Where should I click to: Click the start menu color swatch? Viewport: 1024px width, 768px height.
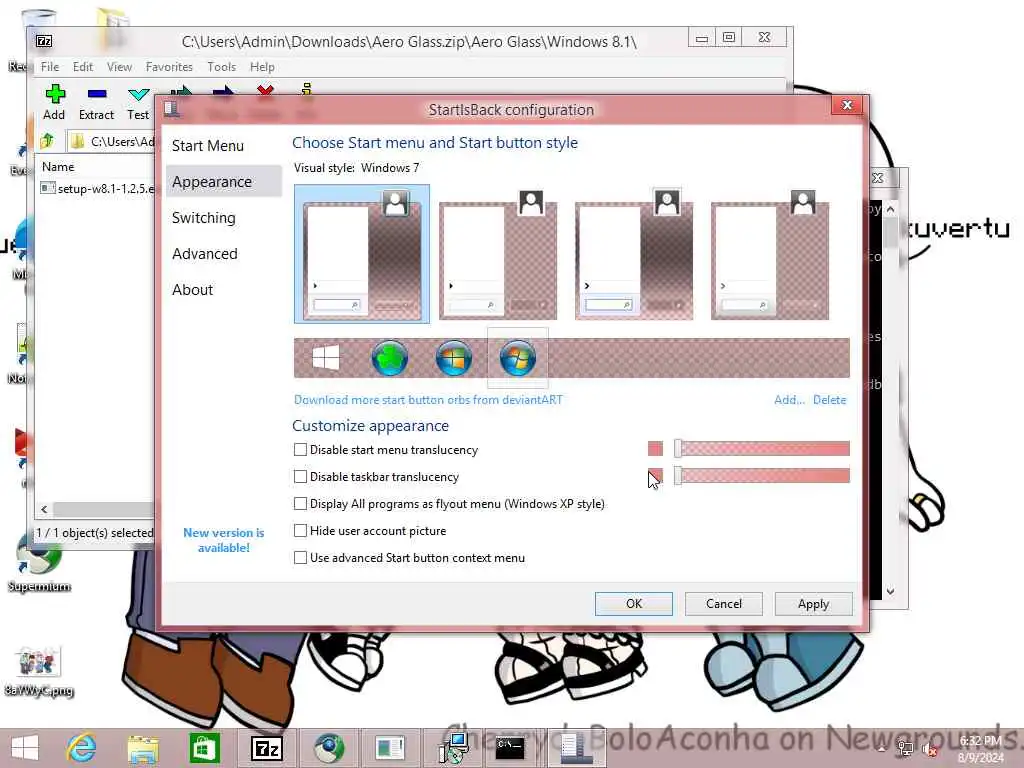click(655, 448)
